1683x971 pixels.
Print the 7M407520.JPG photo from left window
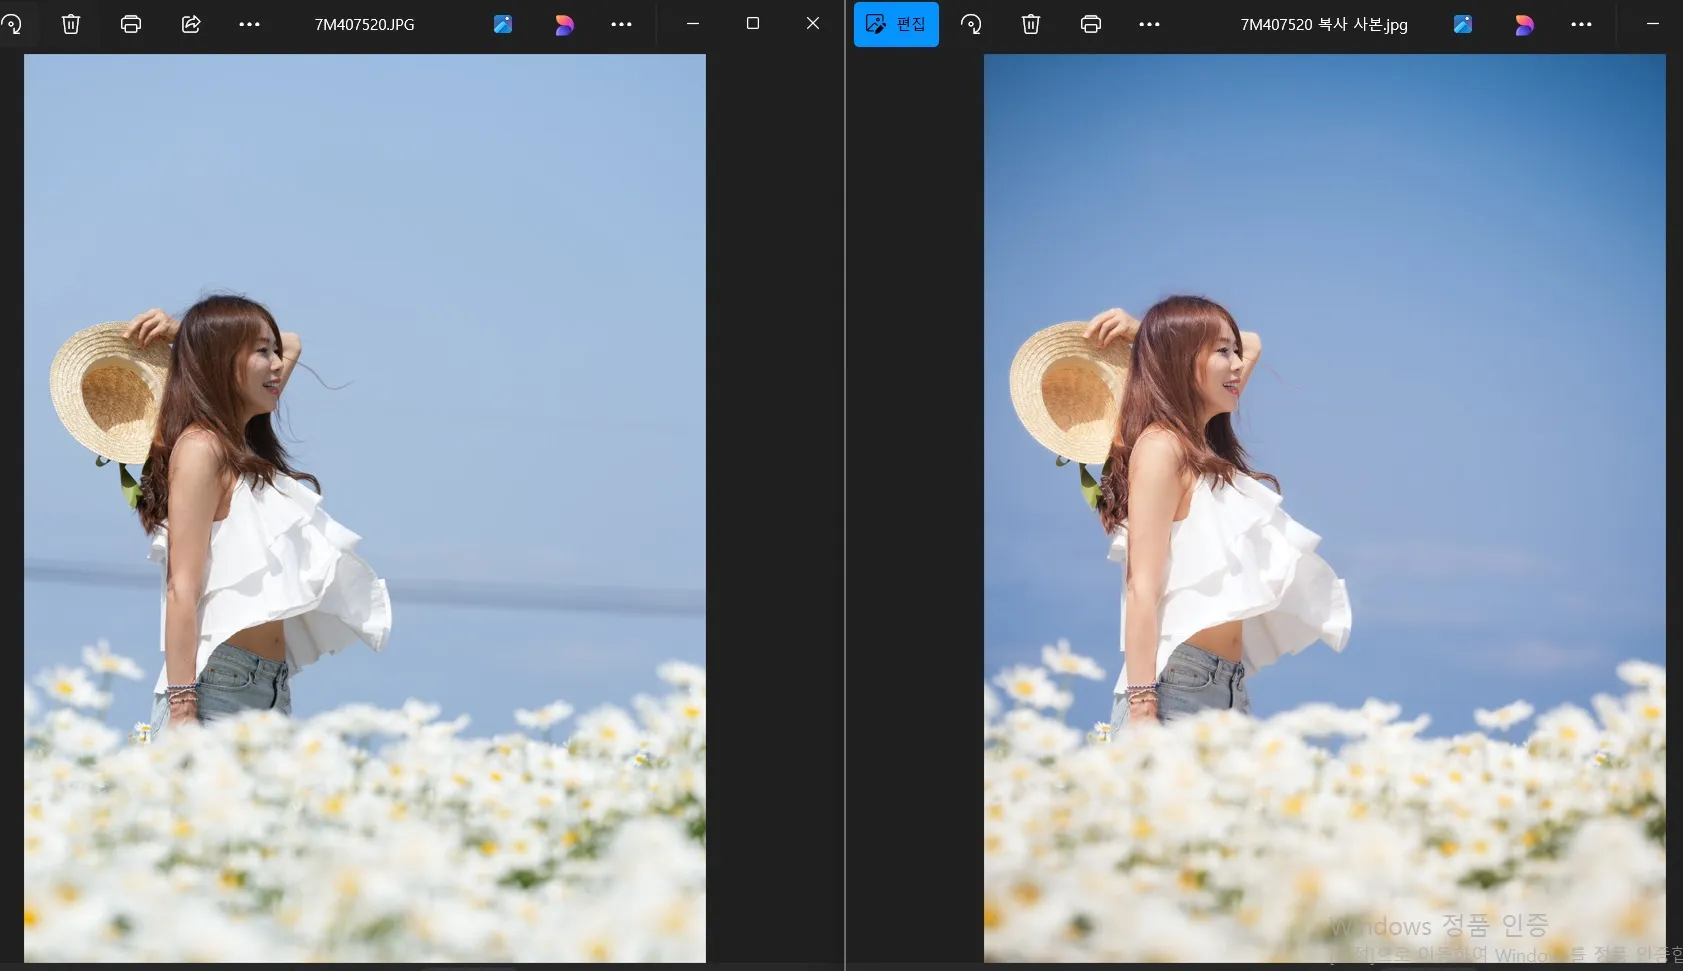pyautogui.click(x=131, y=24)
